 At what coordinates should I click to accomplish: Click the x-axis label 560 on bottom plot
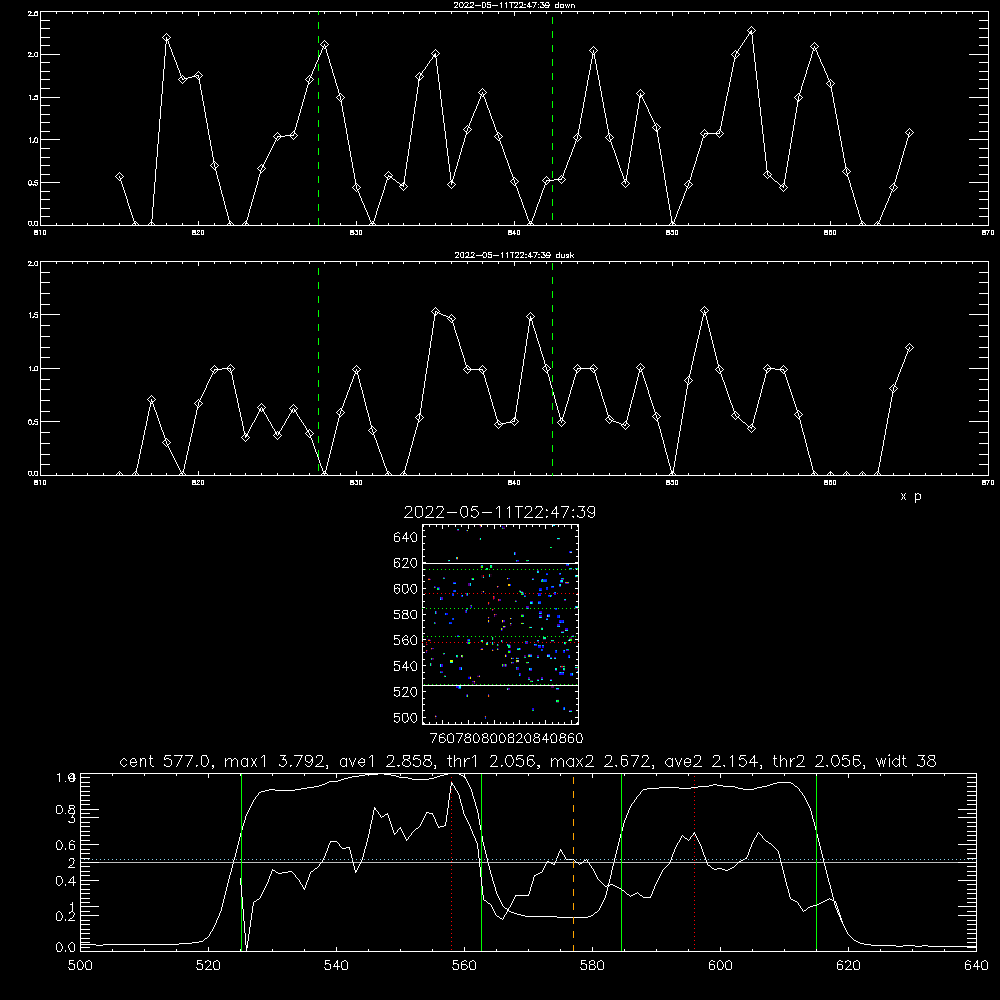464,966
